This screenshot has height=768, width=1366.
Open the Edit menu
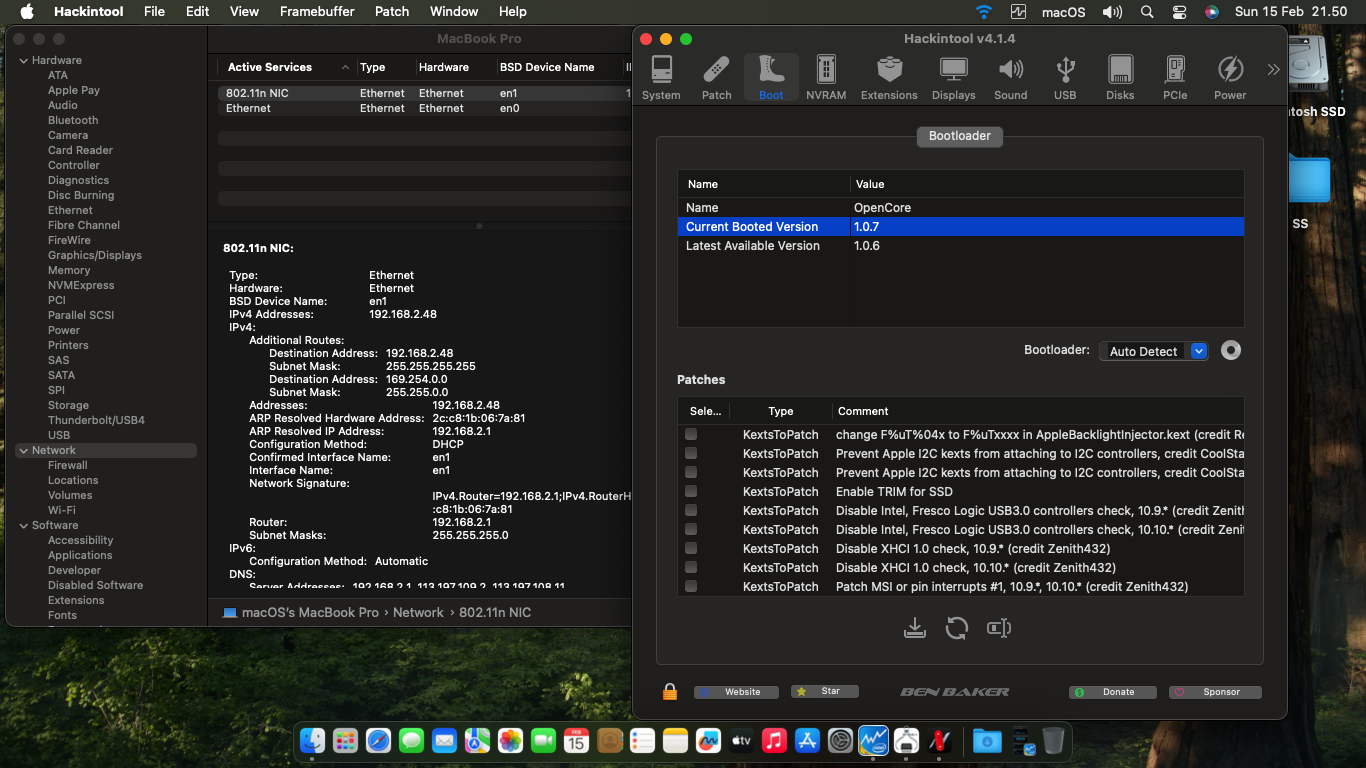click(197, 12)
